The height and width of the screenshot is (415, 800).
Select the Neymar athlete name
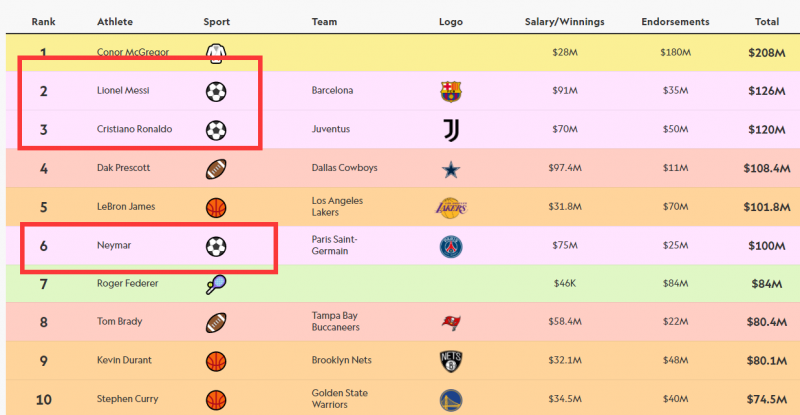click(113, 246)
